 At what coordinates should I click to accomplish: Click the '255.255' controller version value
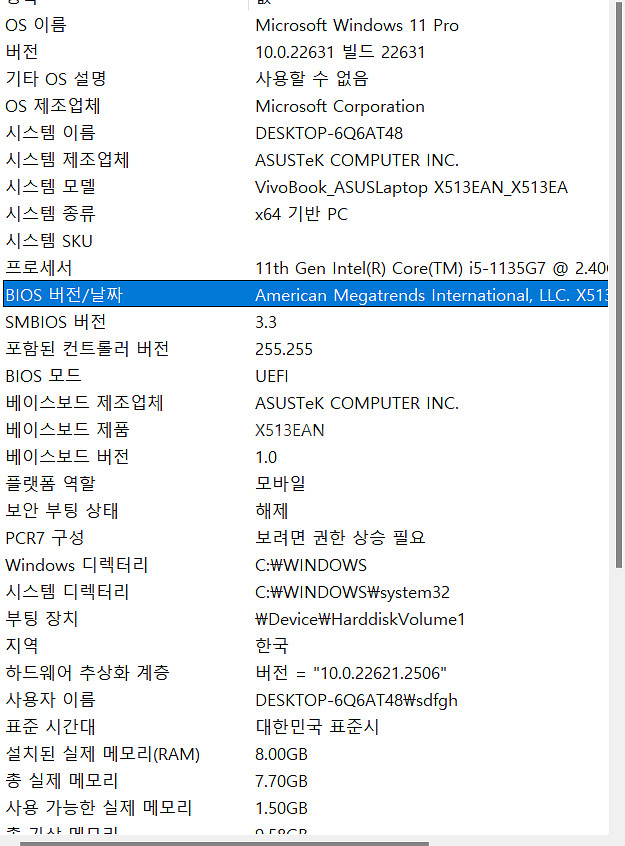284,349
